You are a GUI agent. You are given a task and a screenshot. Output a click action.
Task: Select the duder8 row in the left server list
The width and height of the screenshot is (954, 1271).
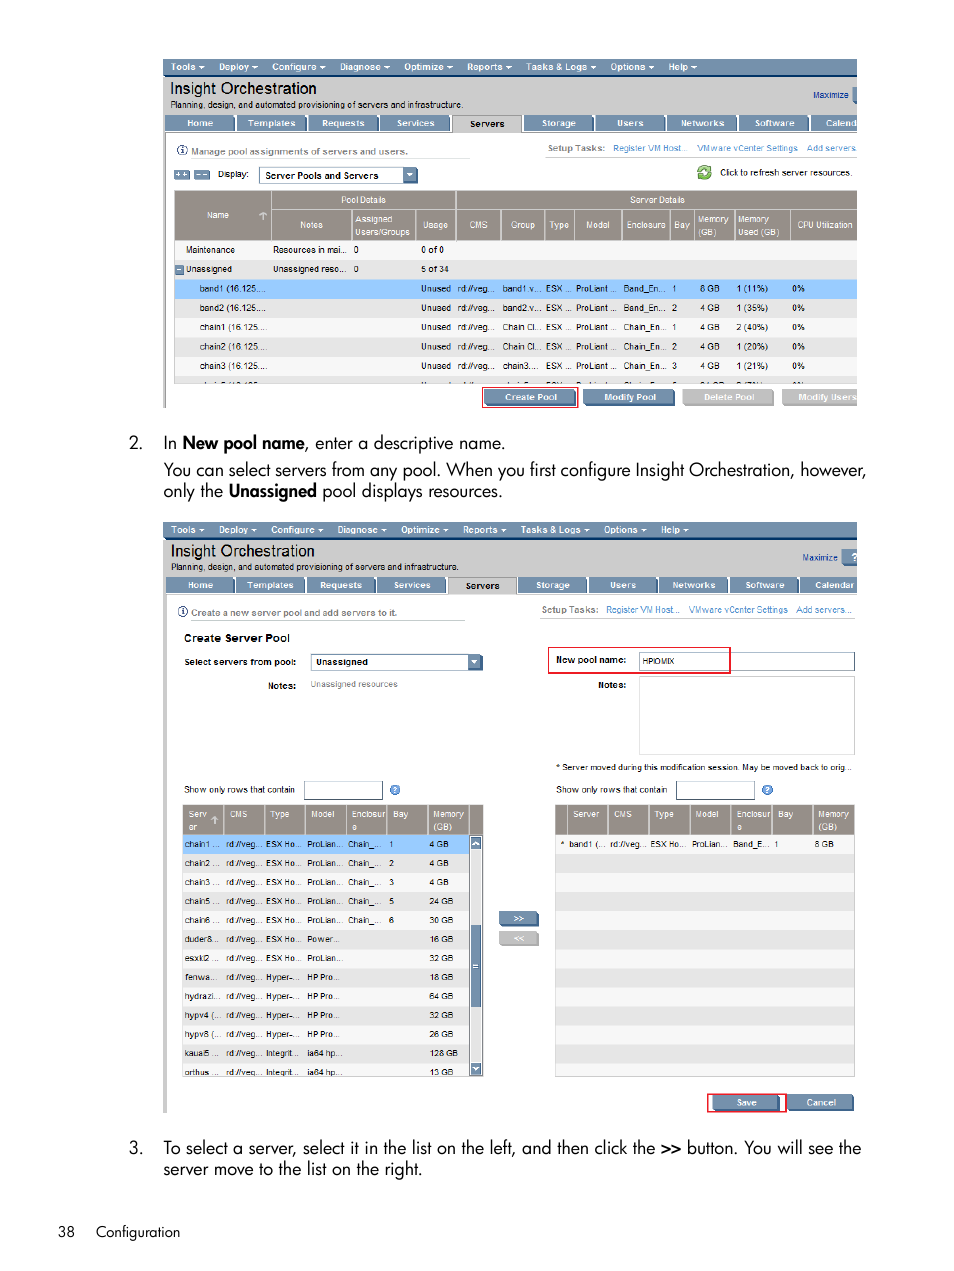tap(326, 939)
